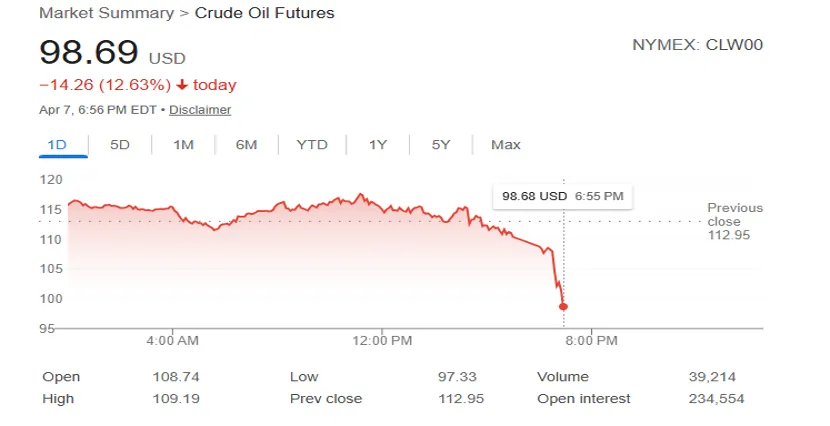Click the 98.68 USD chart tooltip
This screenshot has width=830, height=426.
coord(562,196)
